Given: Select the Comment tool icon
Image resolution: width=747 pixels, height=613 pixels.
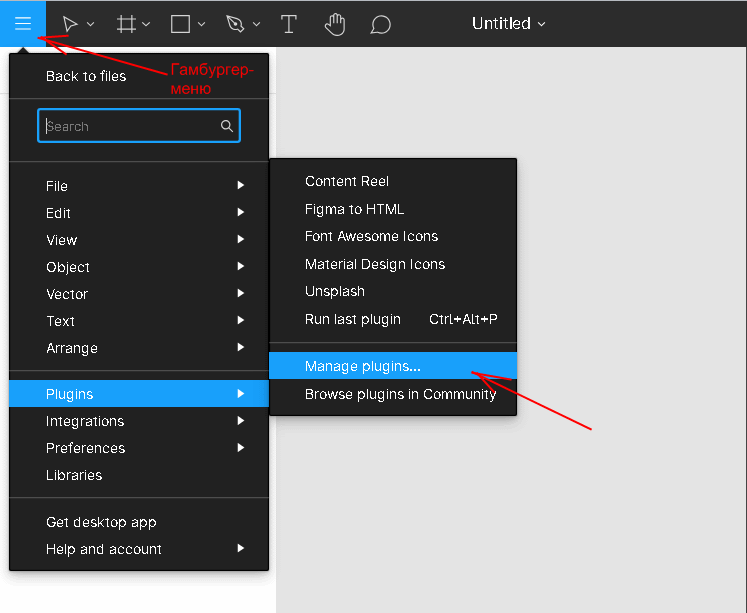Looking at the screenshot, I should coord(381,24).
